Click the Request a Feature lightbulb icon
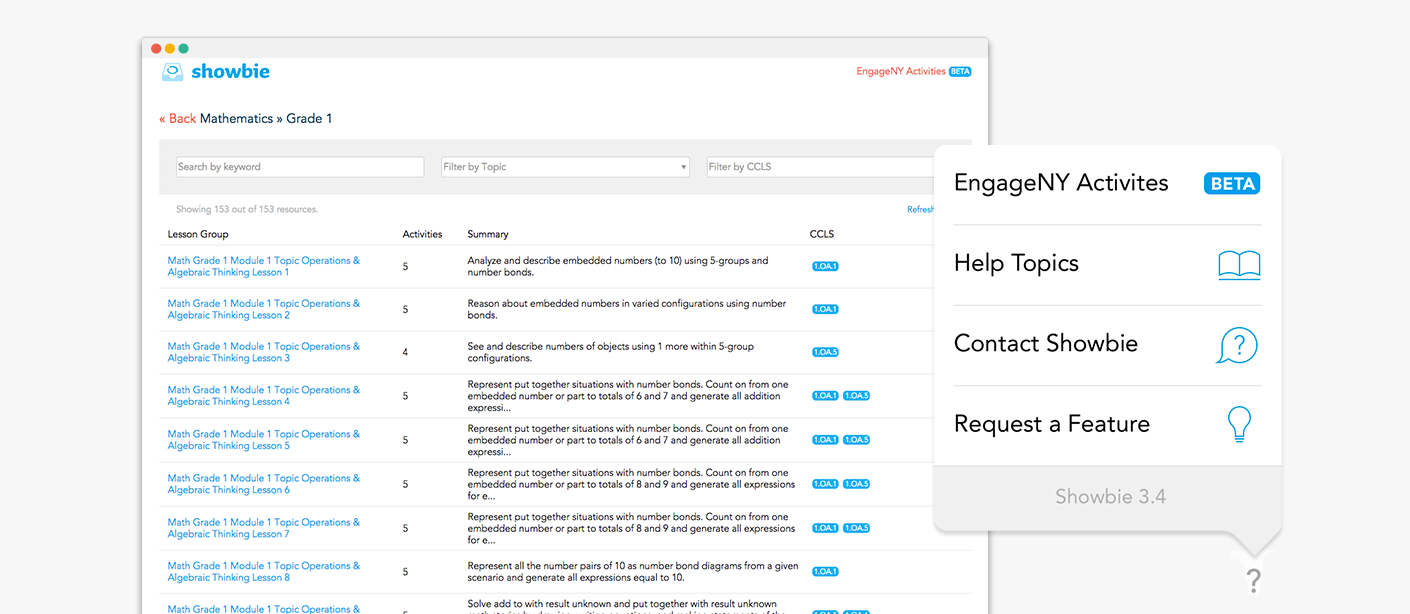The image size is (1410, 614). coord(1239,424)
